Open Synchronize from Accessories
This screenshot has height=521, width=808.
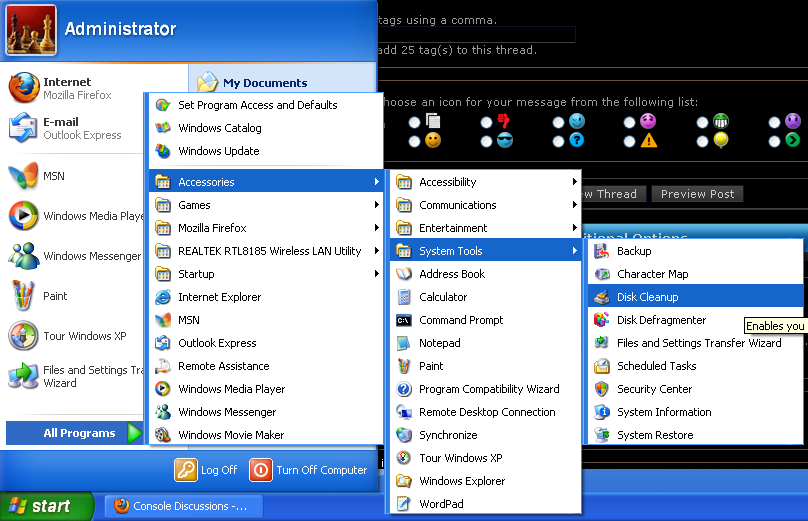pyautogui.click(x=485, y=435)
